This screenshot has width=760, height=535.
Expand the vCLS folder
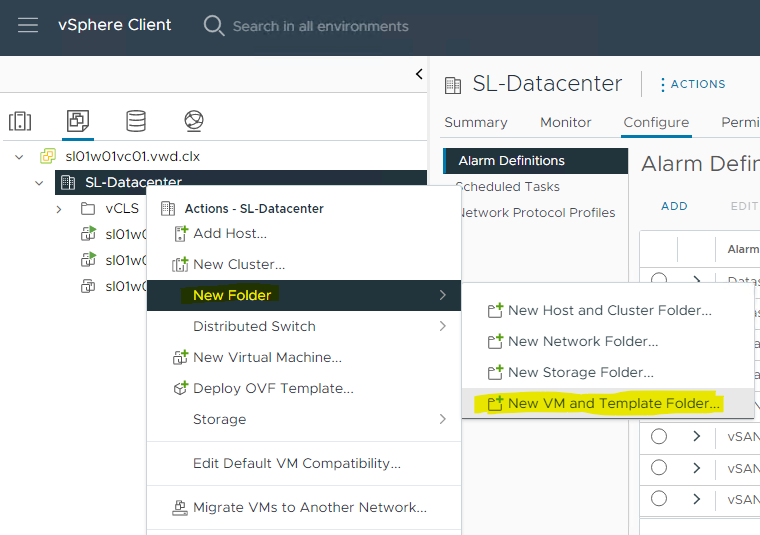(59, 209)
